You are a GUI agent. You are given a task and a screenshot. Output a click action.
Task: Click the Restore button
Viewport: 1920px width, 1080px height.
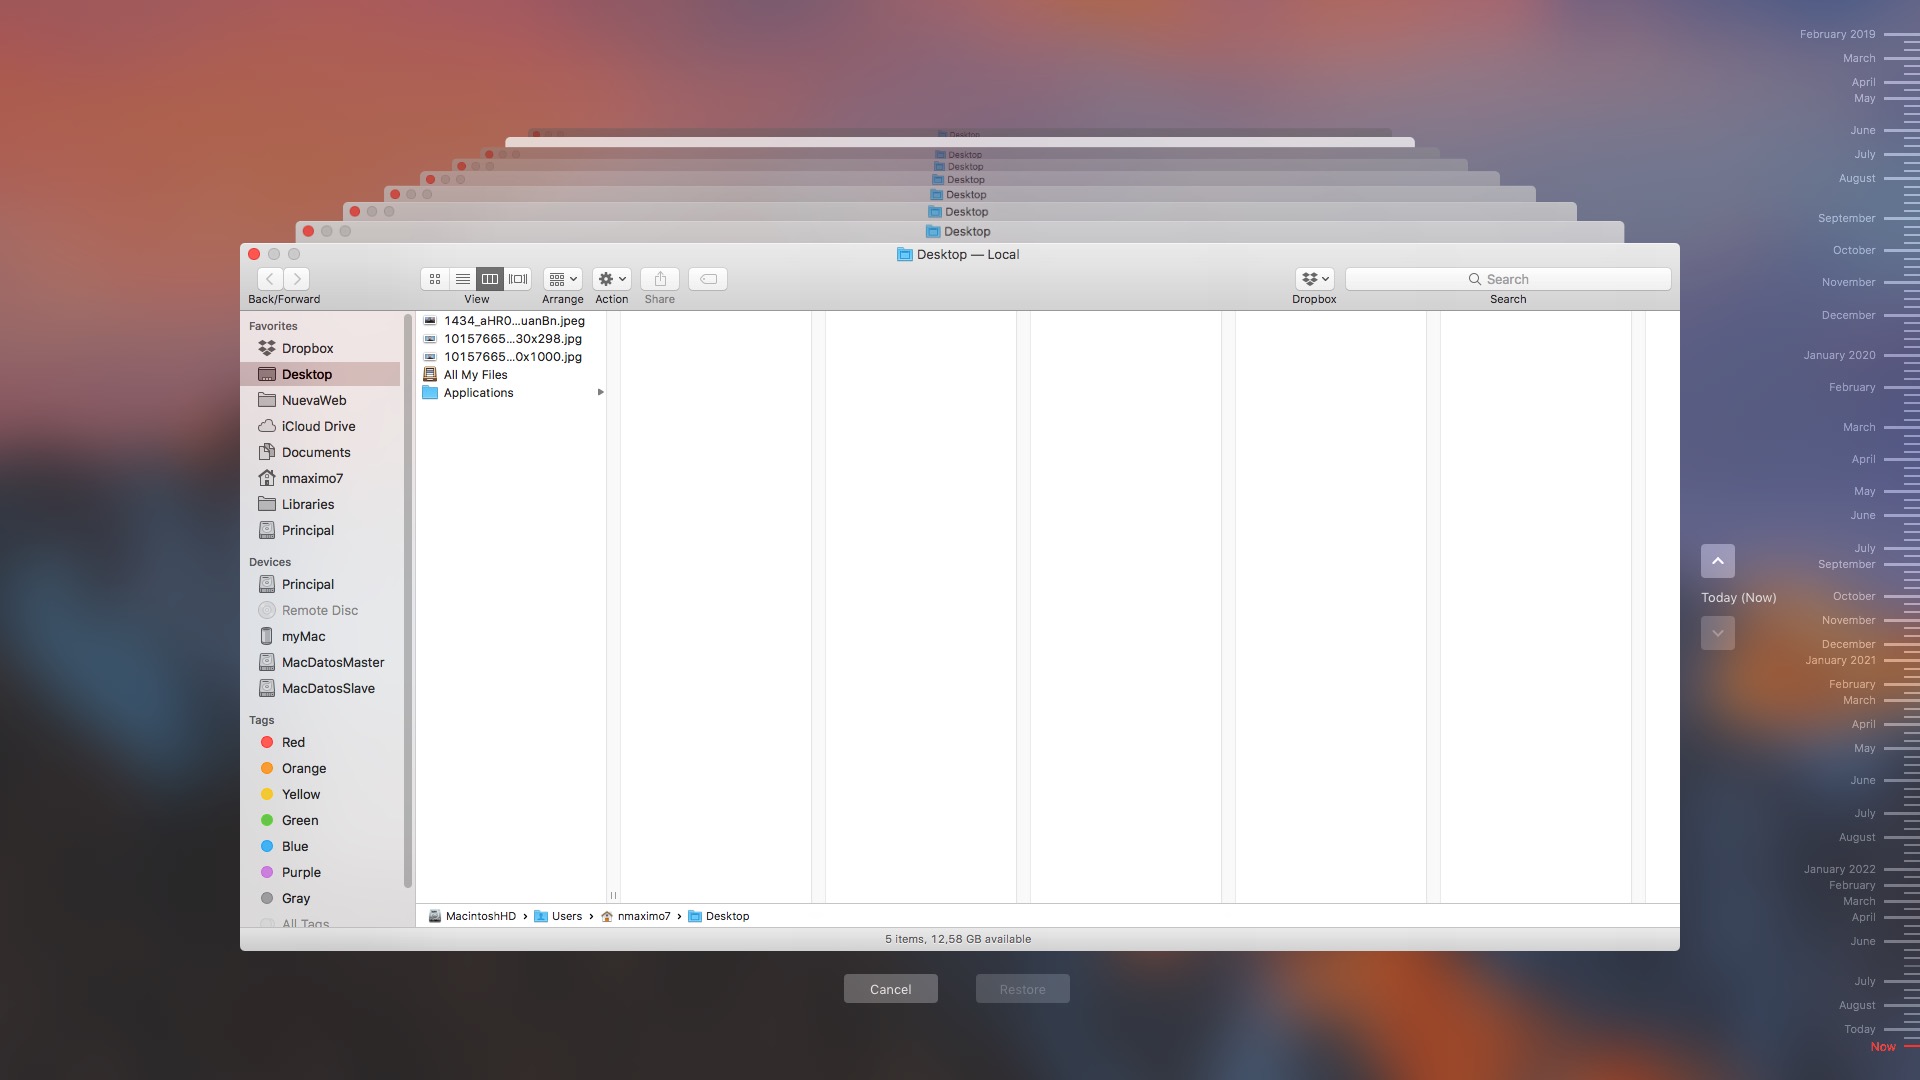tap(1022, 989)
